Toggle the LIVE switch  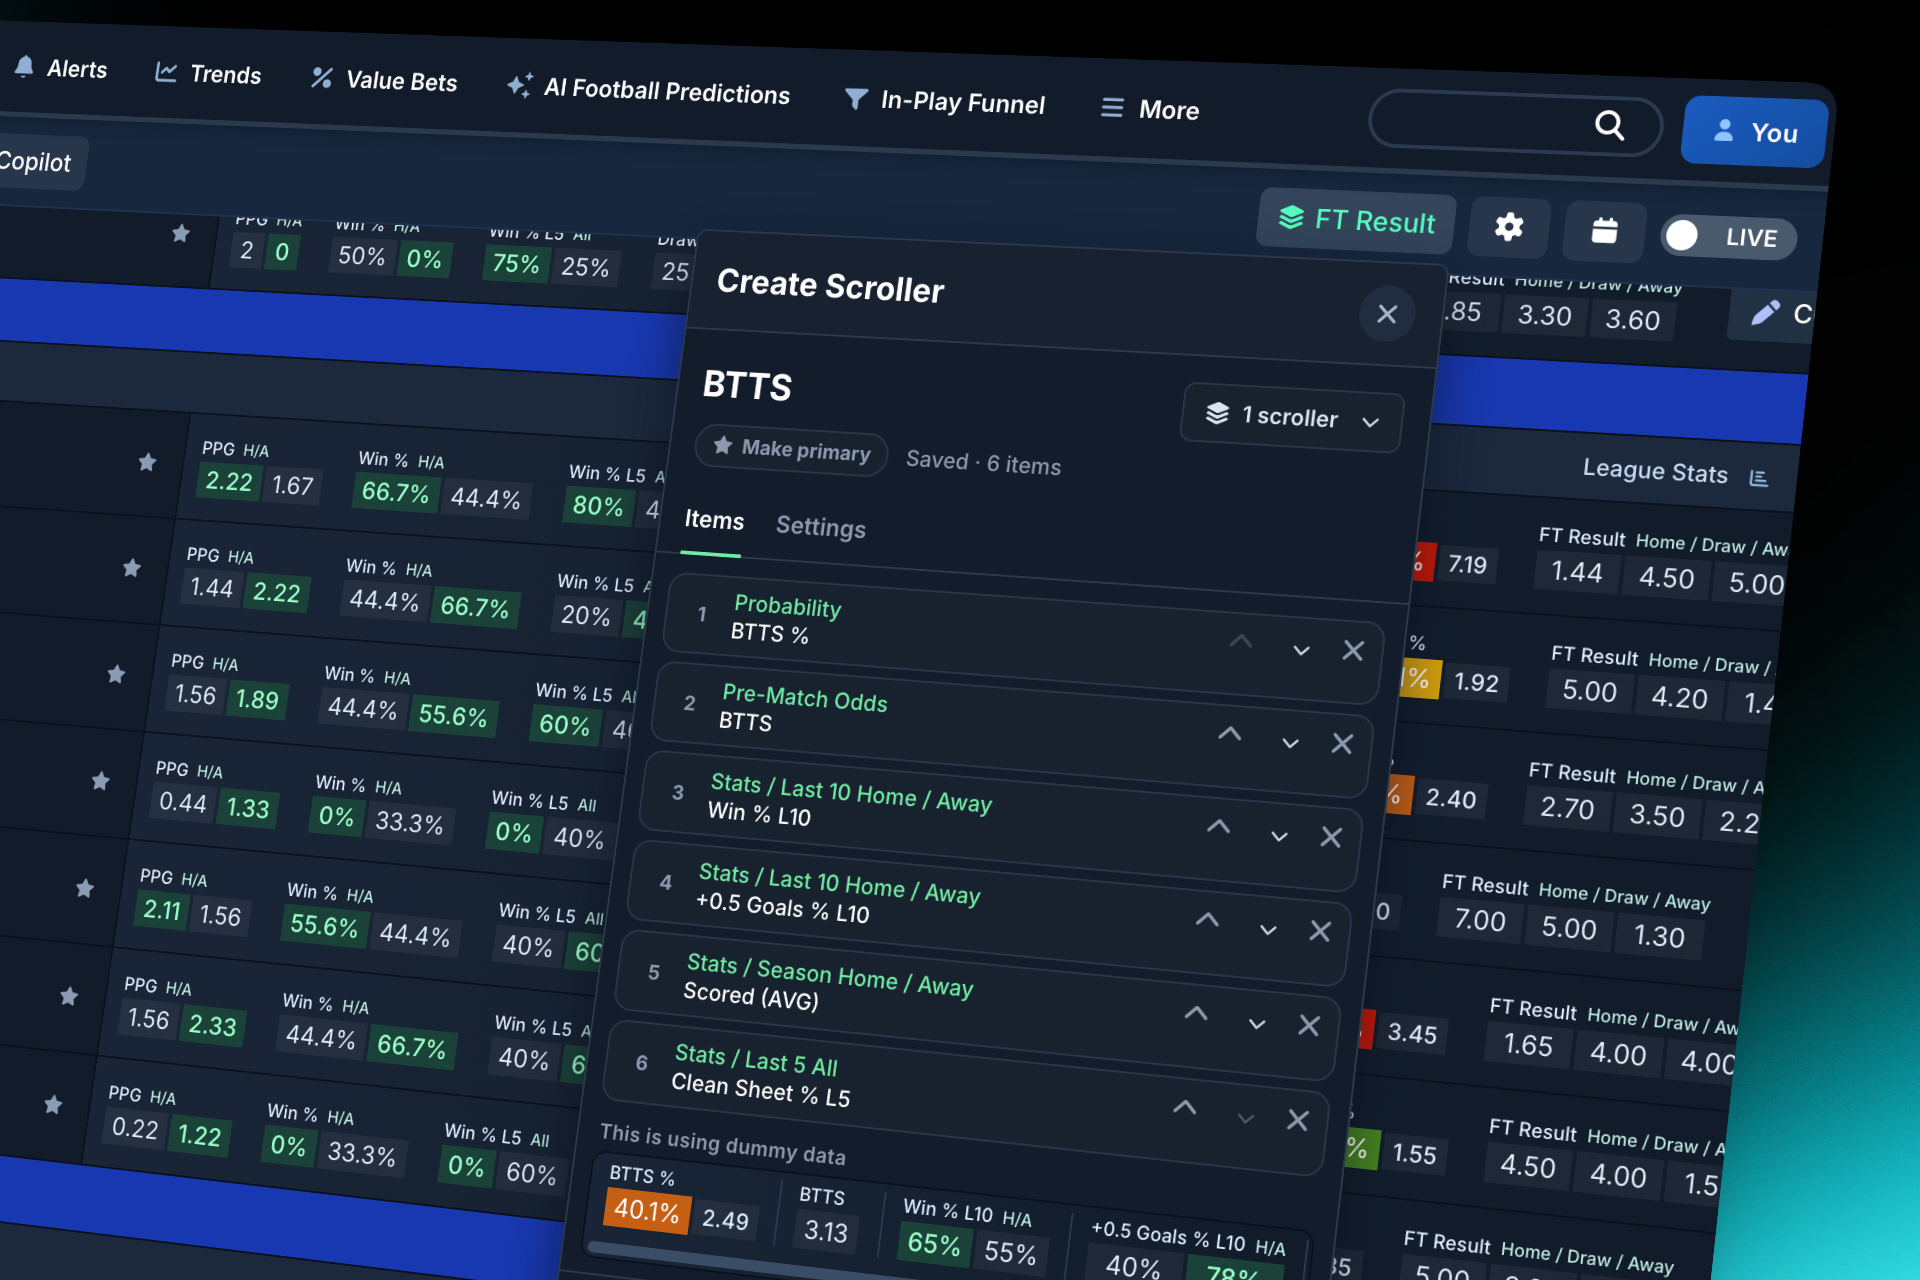pos(1728,237)
